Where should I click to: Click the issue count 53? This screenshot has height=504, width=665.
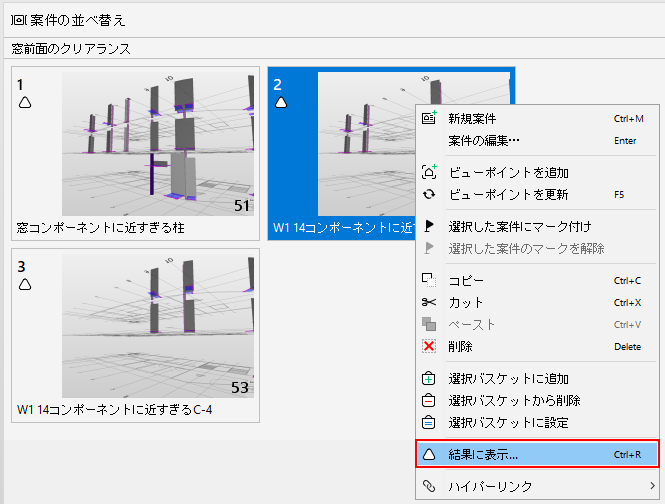click(x=240, y=387)
